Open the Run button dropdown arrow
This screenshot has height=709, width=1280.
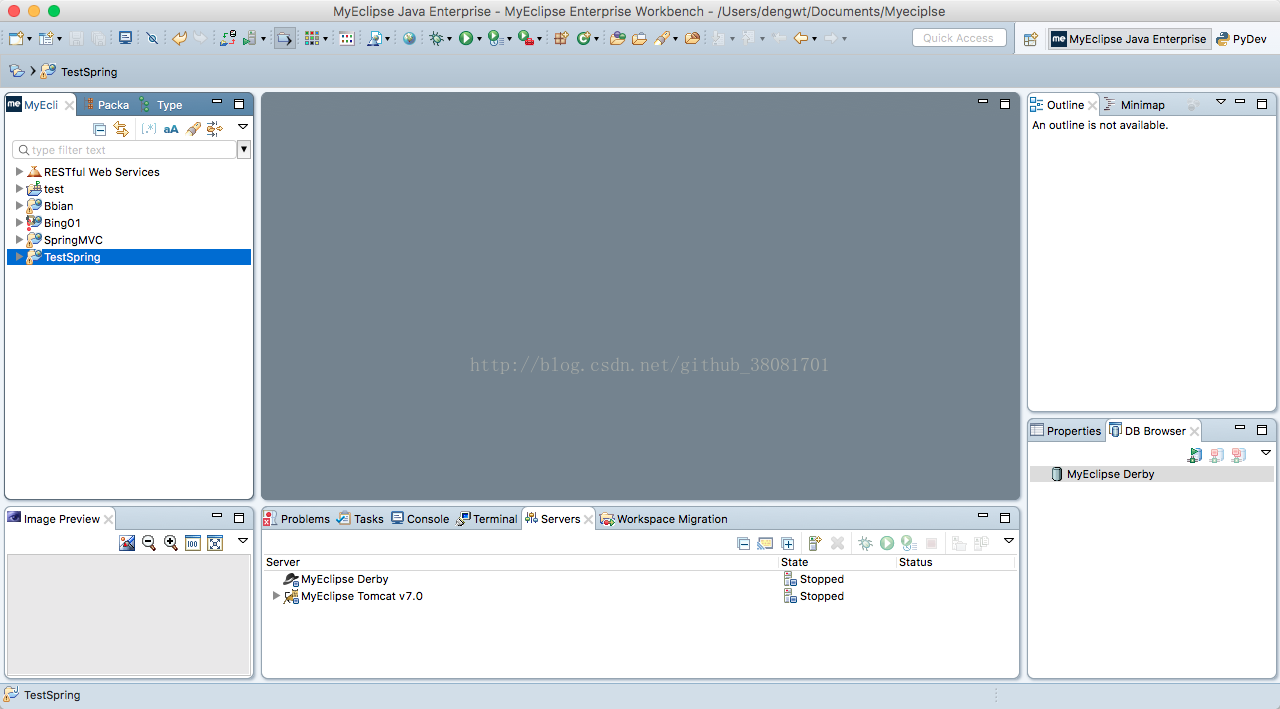[x=479, y=39]
